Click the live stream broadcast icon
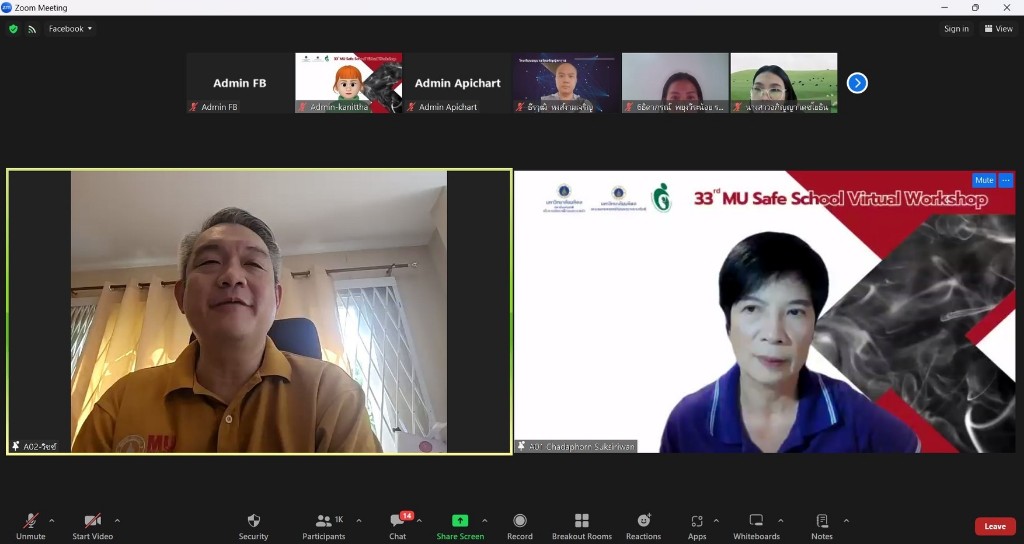Viewport: 1024px width, 544px height. pyautogui.click(x=32, y=29)
